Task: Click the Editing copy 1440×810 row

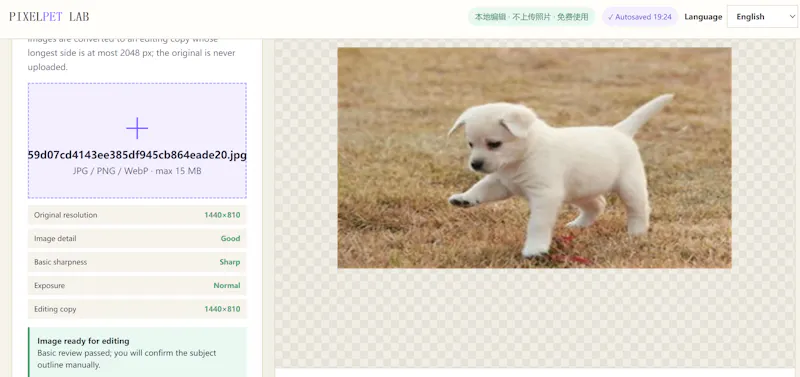Action: (137, 309)
